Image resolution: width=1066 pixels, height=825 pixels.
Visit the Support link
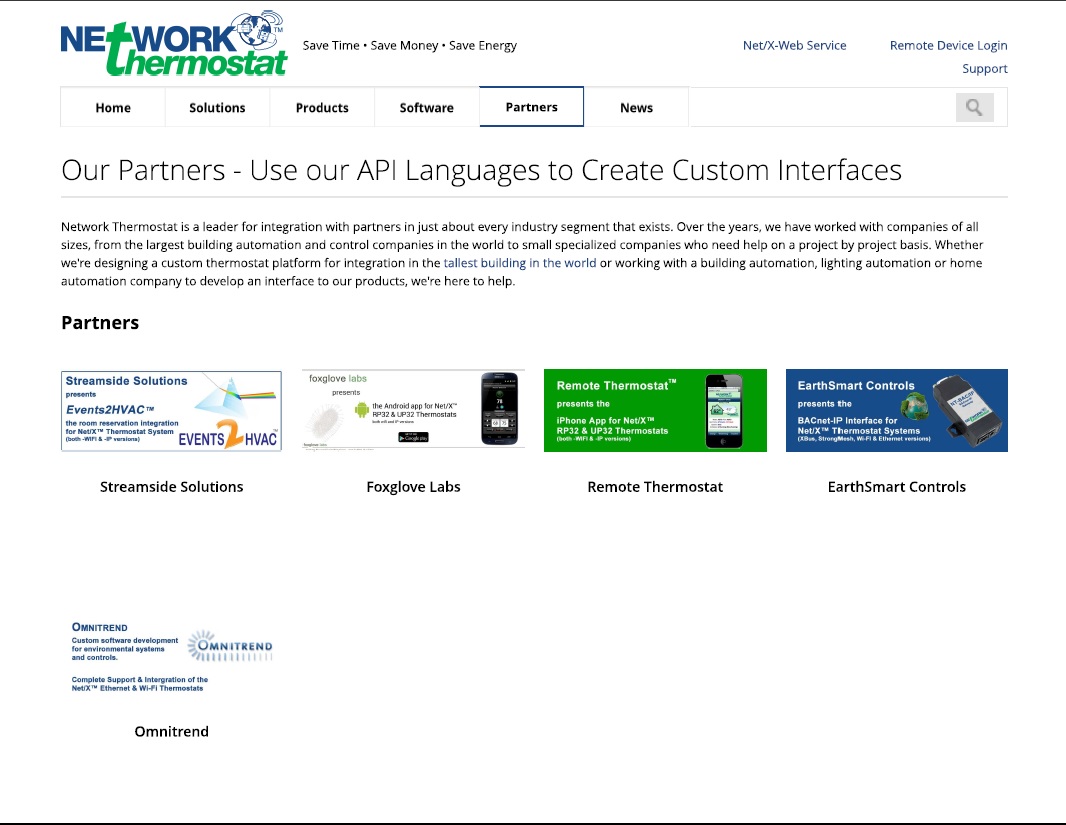(x=984, y=69)
